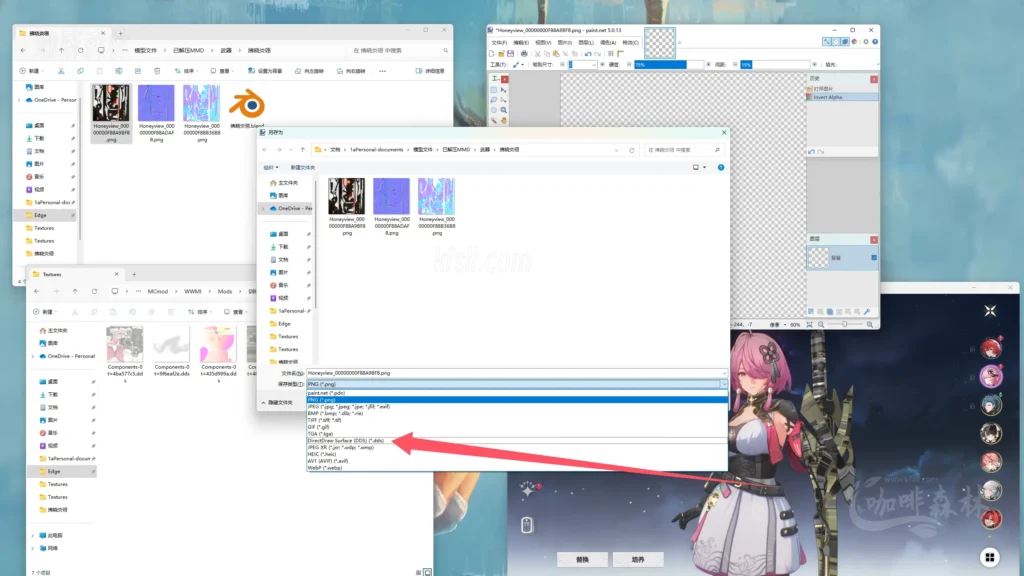Viewport: 1024px width, 576px height.
Task: Open the Blender file thumbnail
Action: coord(246,110)
